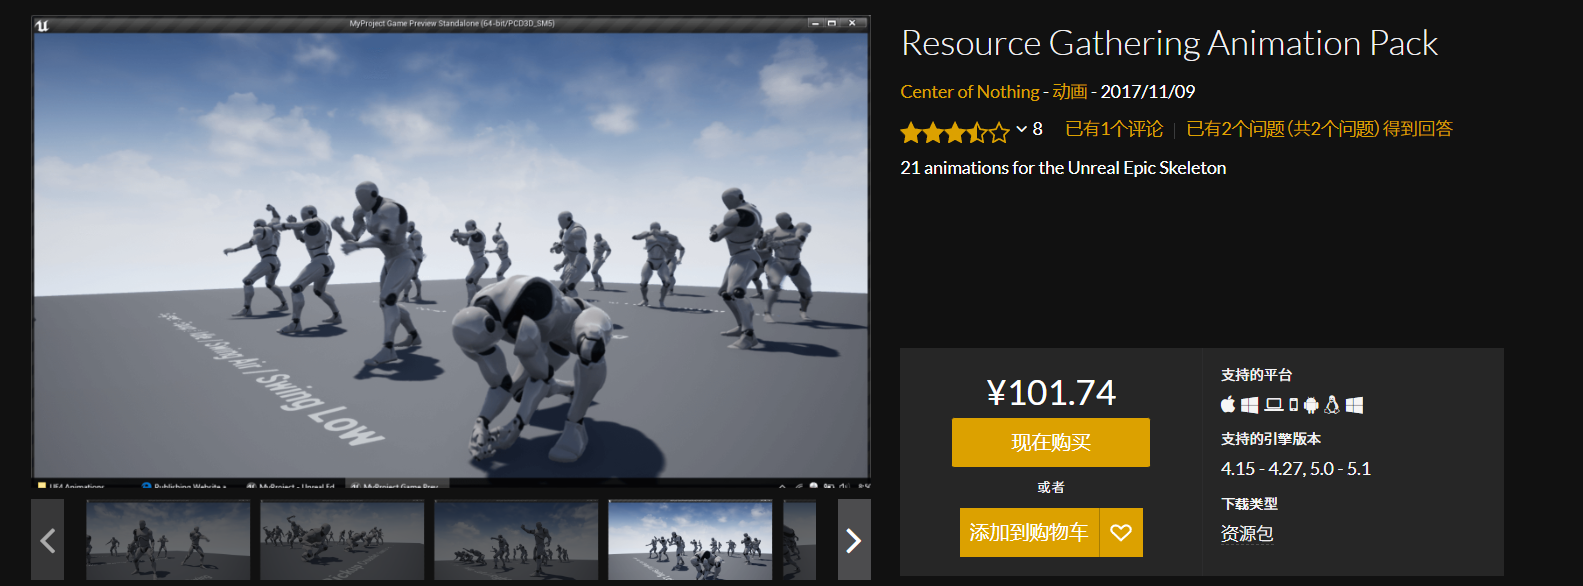Open the 动画 category link

point(1070,92)
